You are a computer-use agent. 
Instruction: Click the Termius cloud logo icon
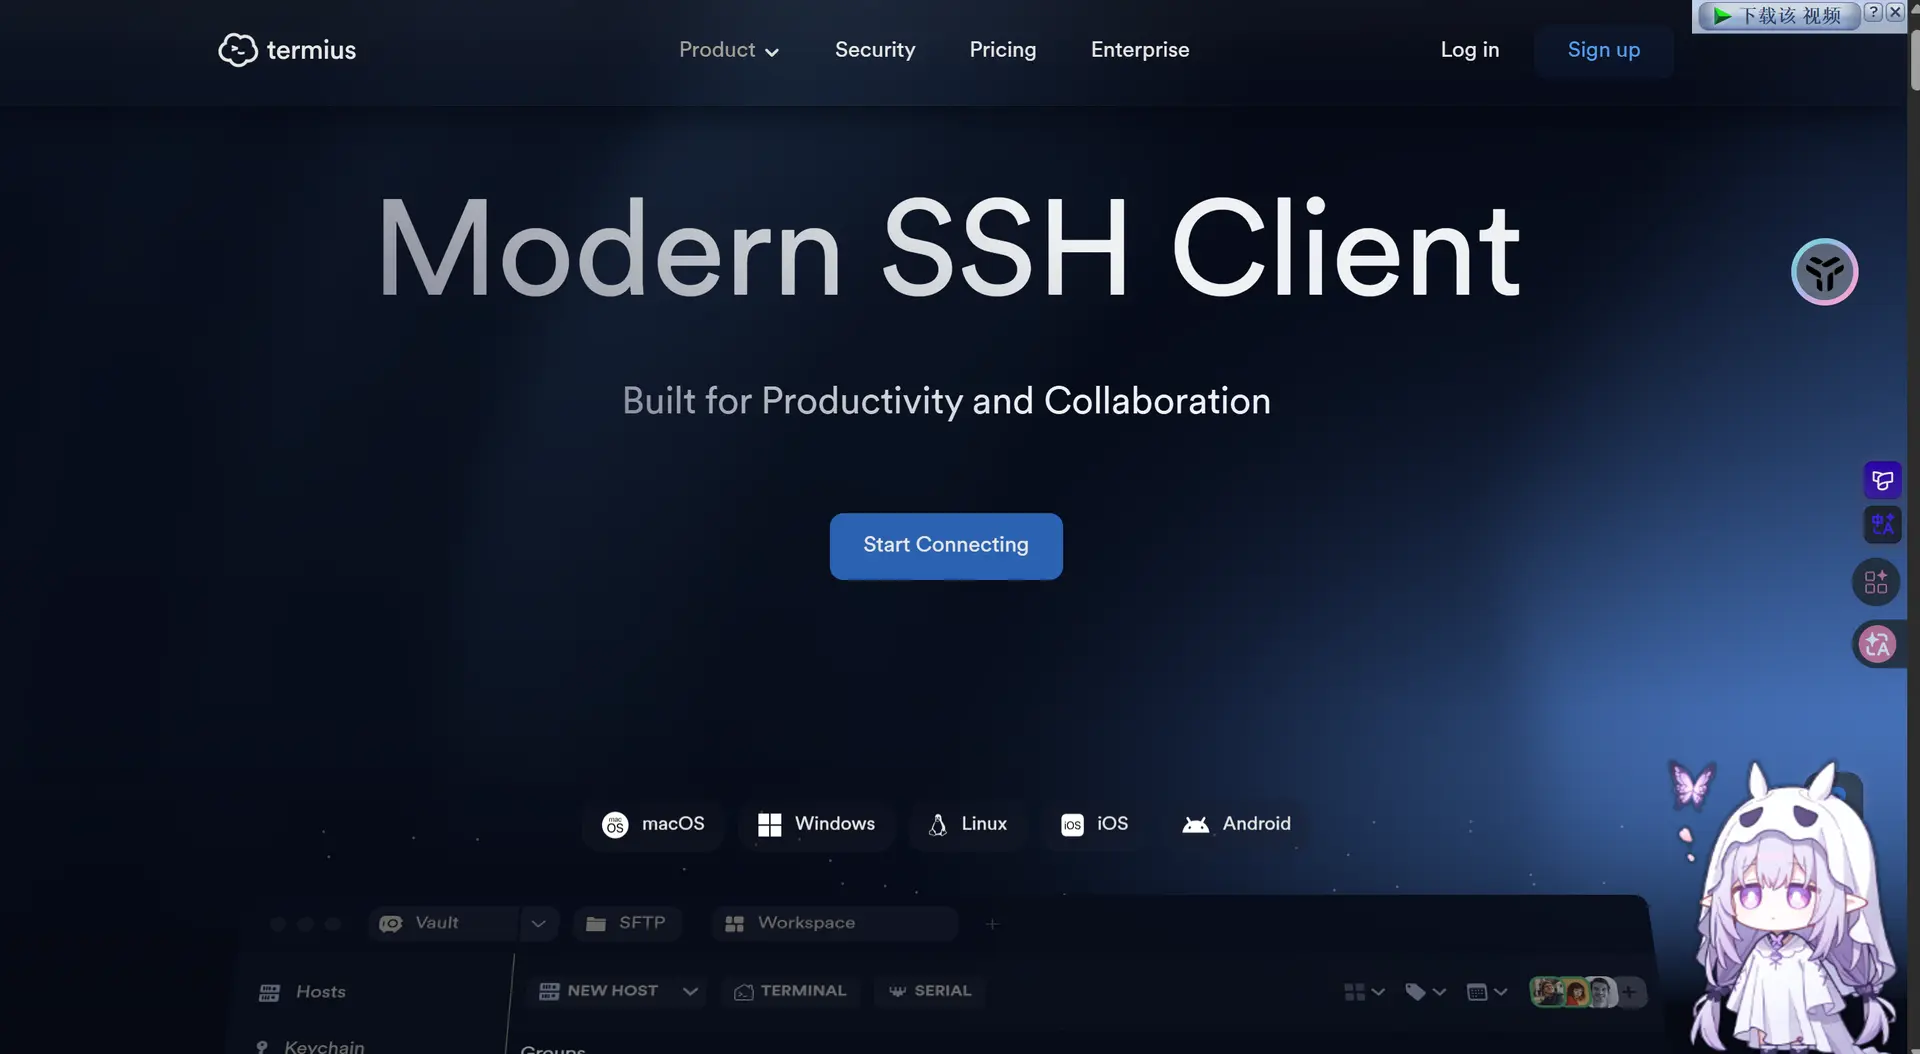pos(238,50)
